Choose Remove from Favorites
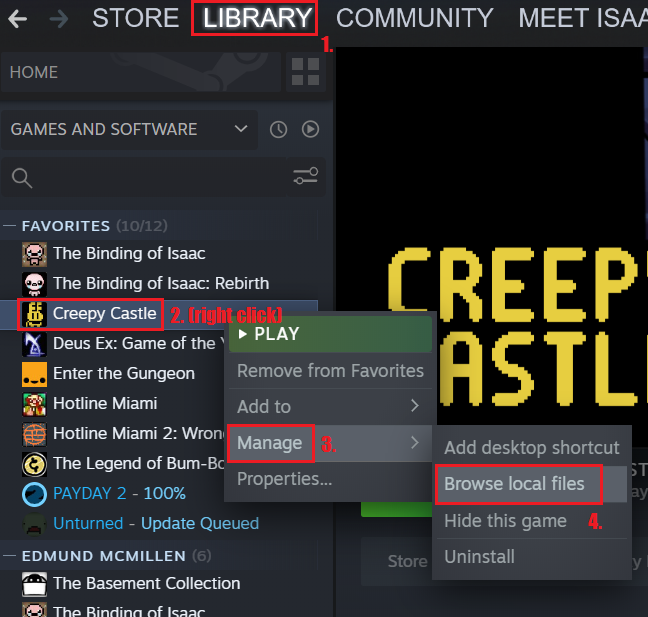Viewport: 648px width, 617px height. (x=330, y=371)
